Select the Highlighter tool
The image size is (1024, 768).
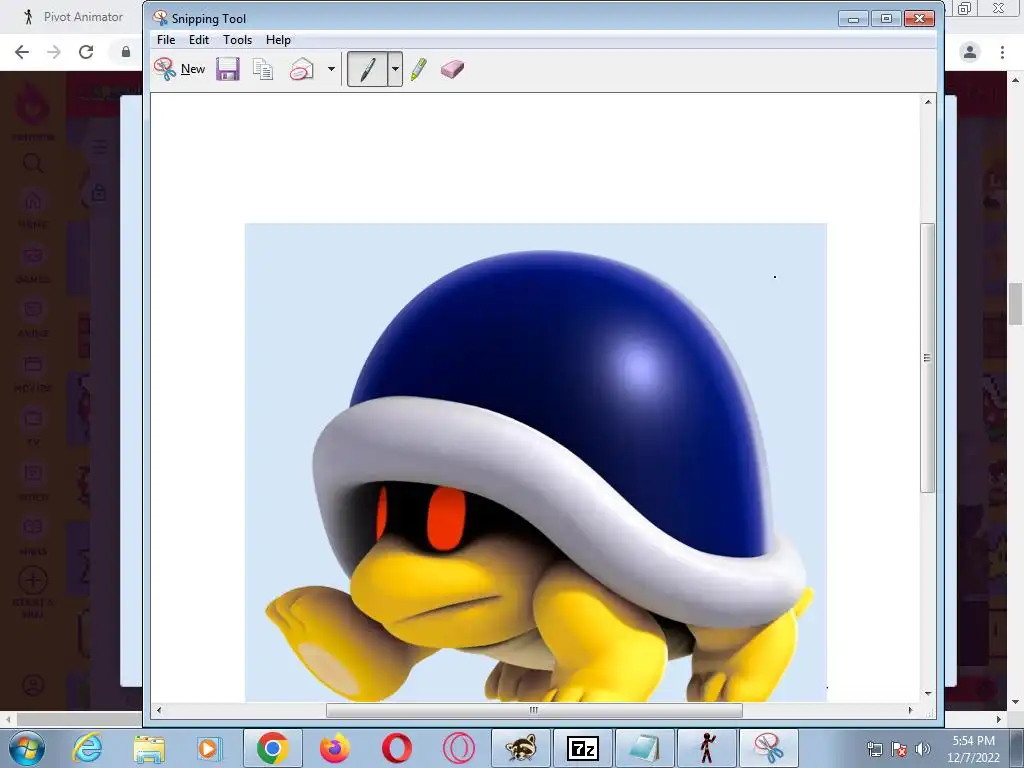419,69
